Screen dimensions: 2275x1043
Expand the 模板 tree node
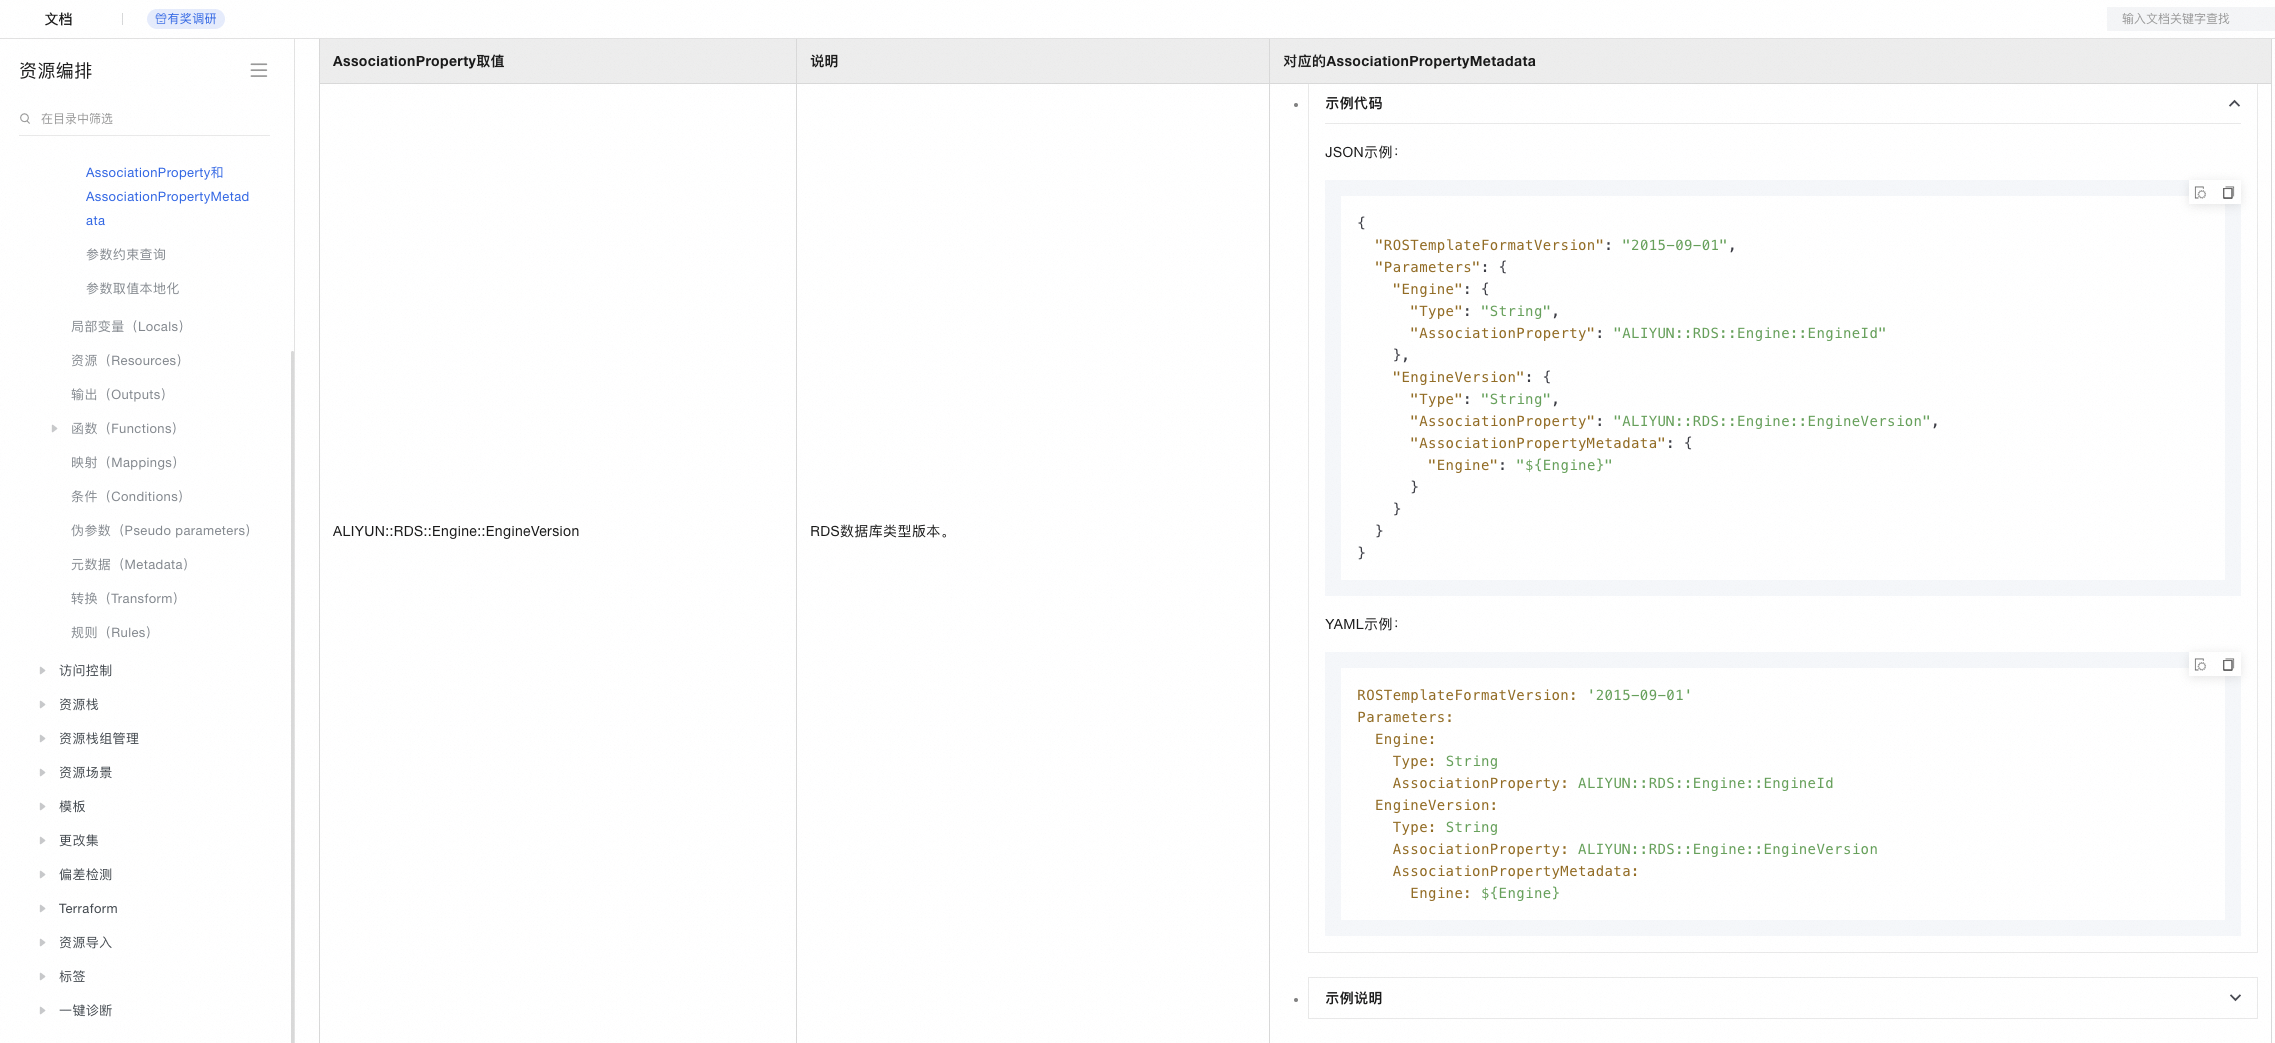pos(42,806)
